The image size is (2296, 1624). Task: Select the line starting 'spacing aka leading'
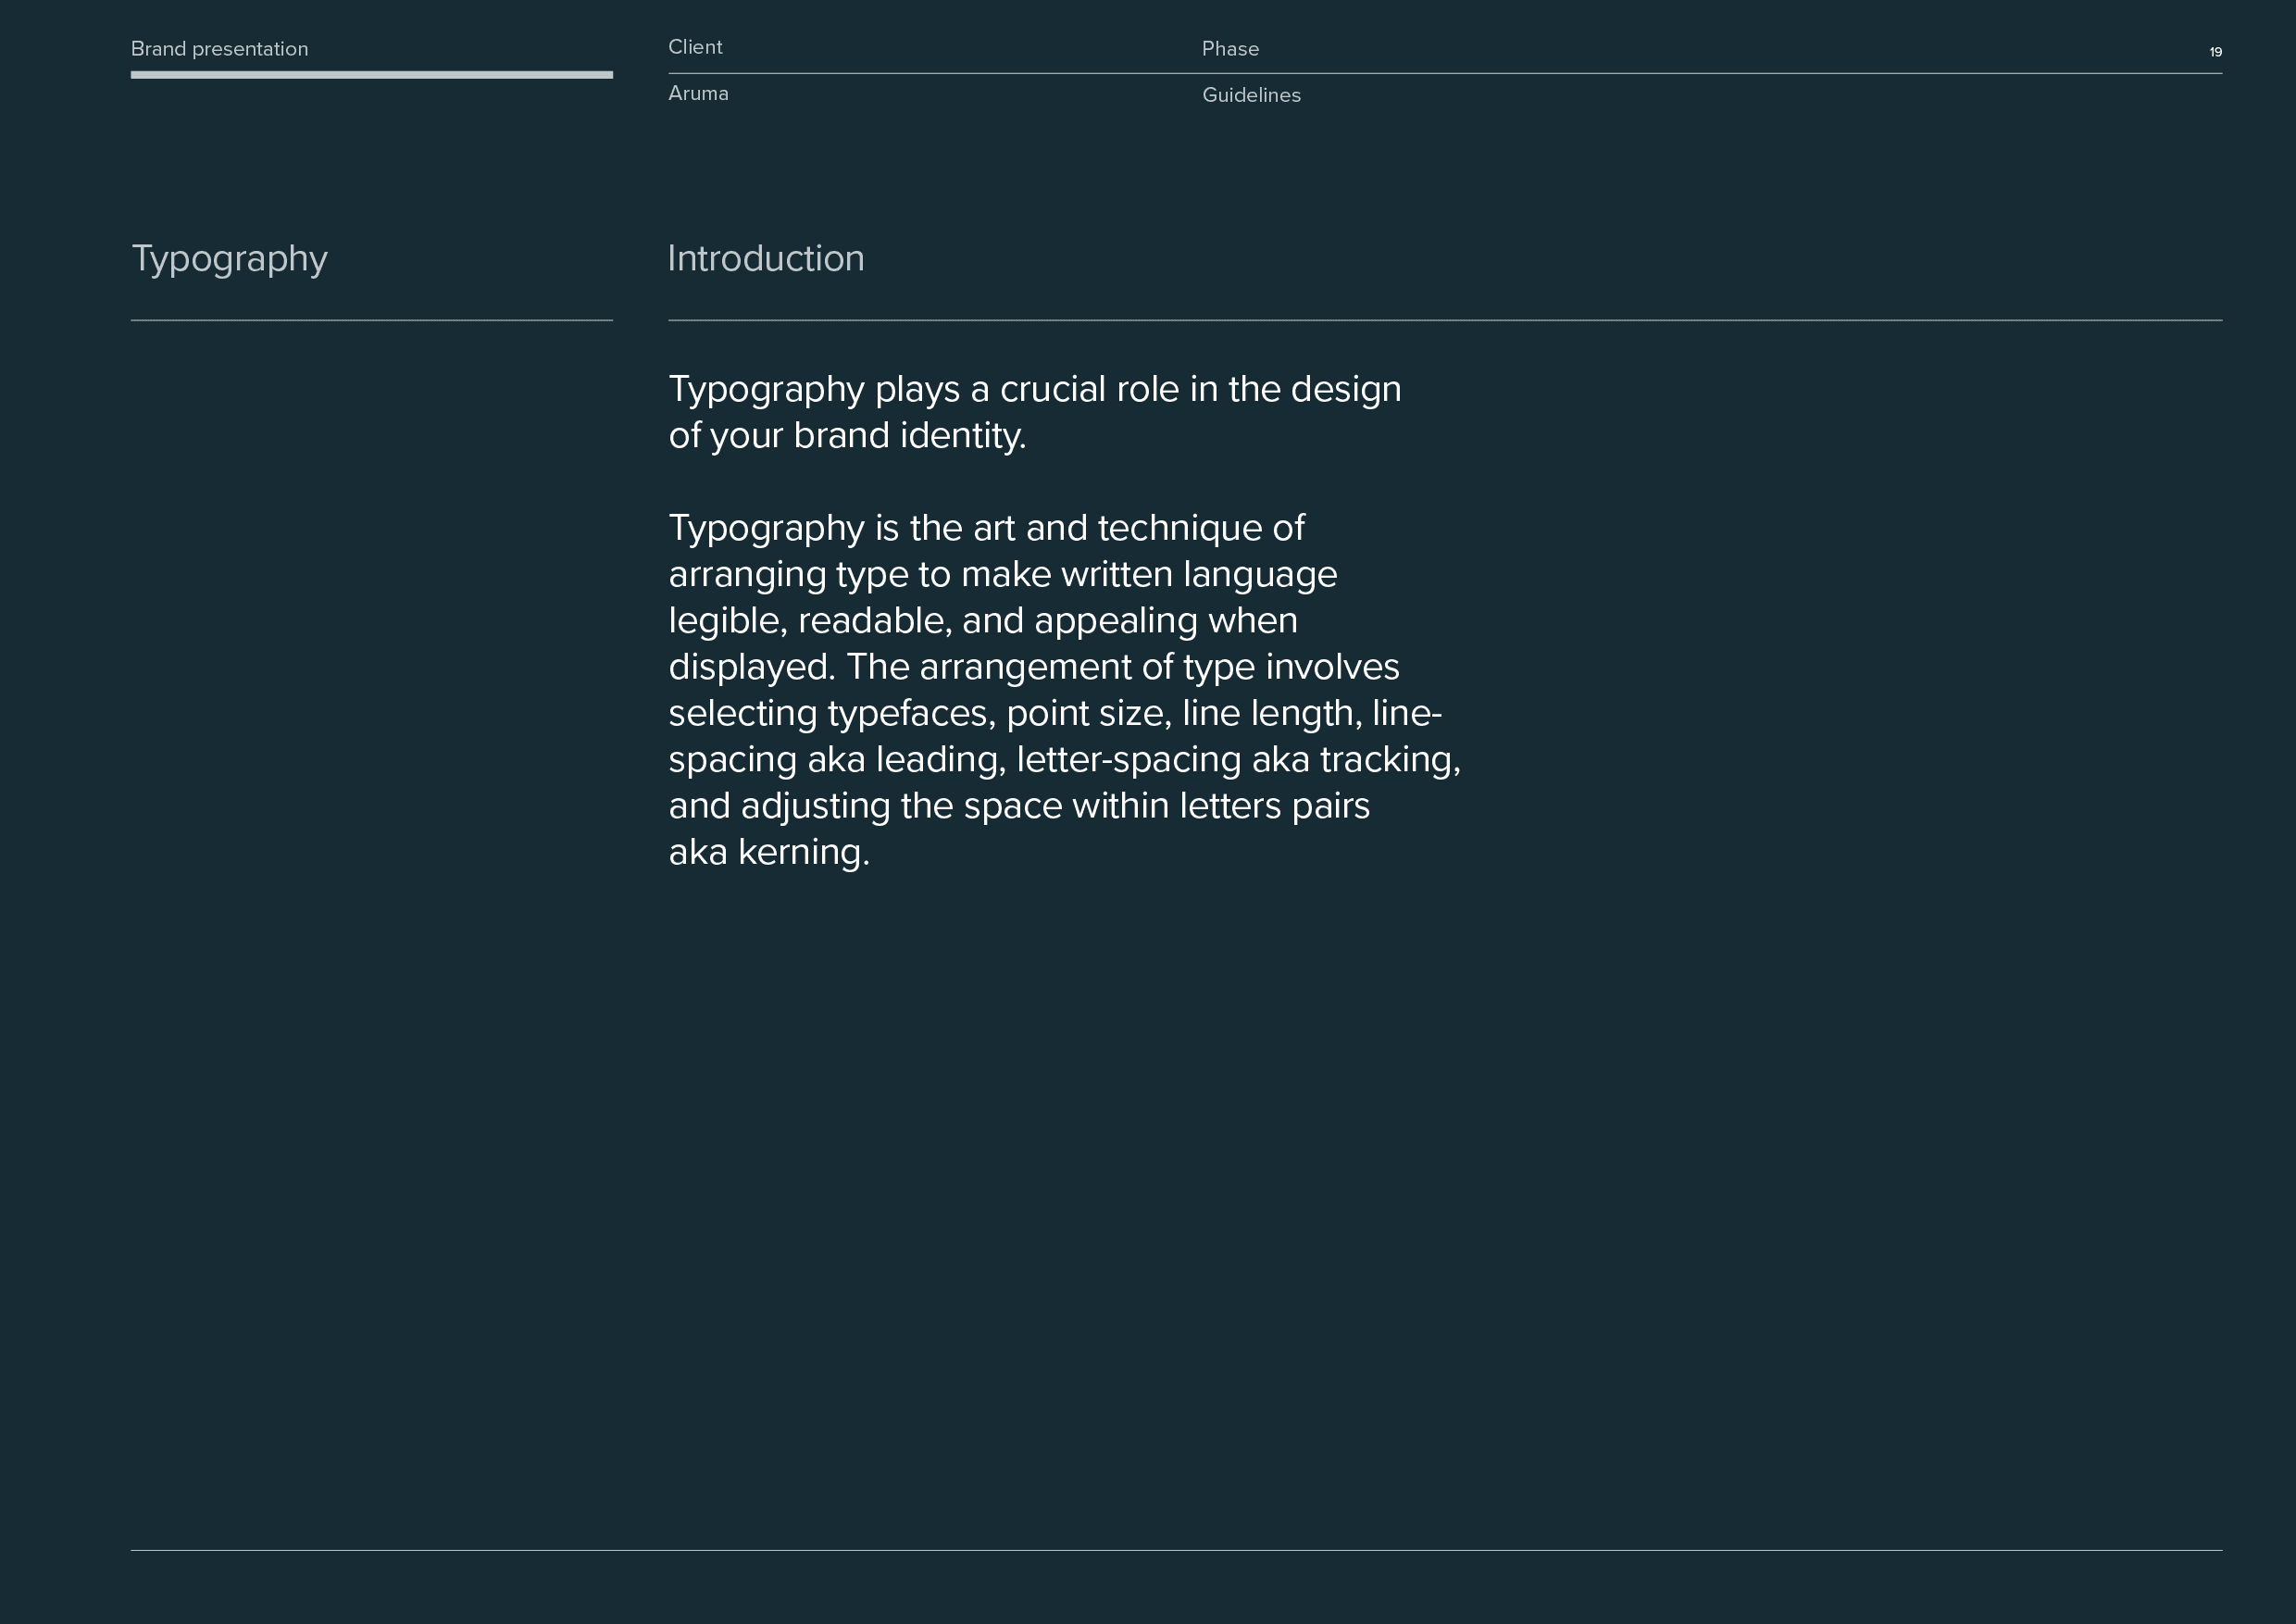(x=1064, y=761)
